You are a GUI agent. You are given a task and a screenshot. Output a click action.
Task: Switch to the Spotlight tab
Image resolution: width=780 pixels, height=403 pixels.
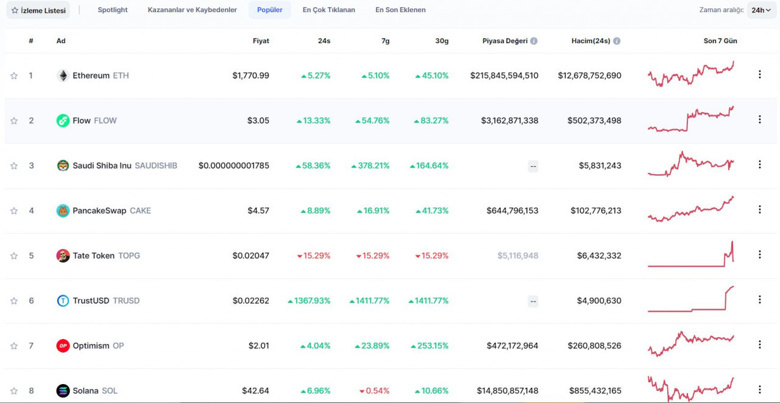click(112, 10)
